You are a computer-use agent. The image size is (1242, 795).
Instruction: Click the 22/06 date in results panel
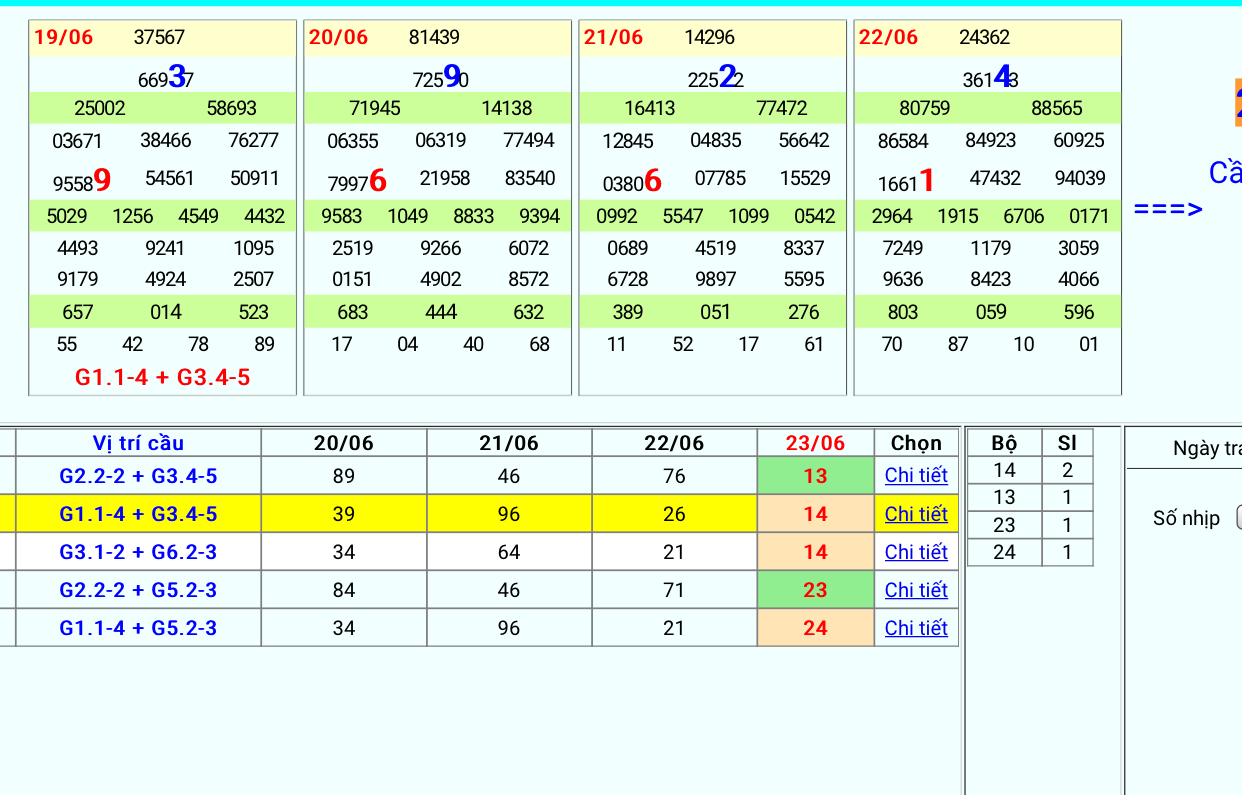click(888, 38)
